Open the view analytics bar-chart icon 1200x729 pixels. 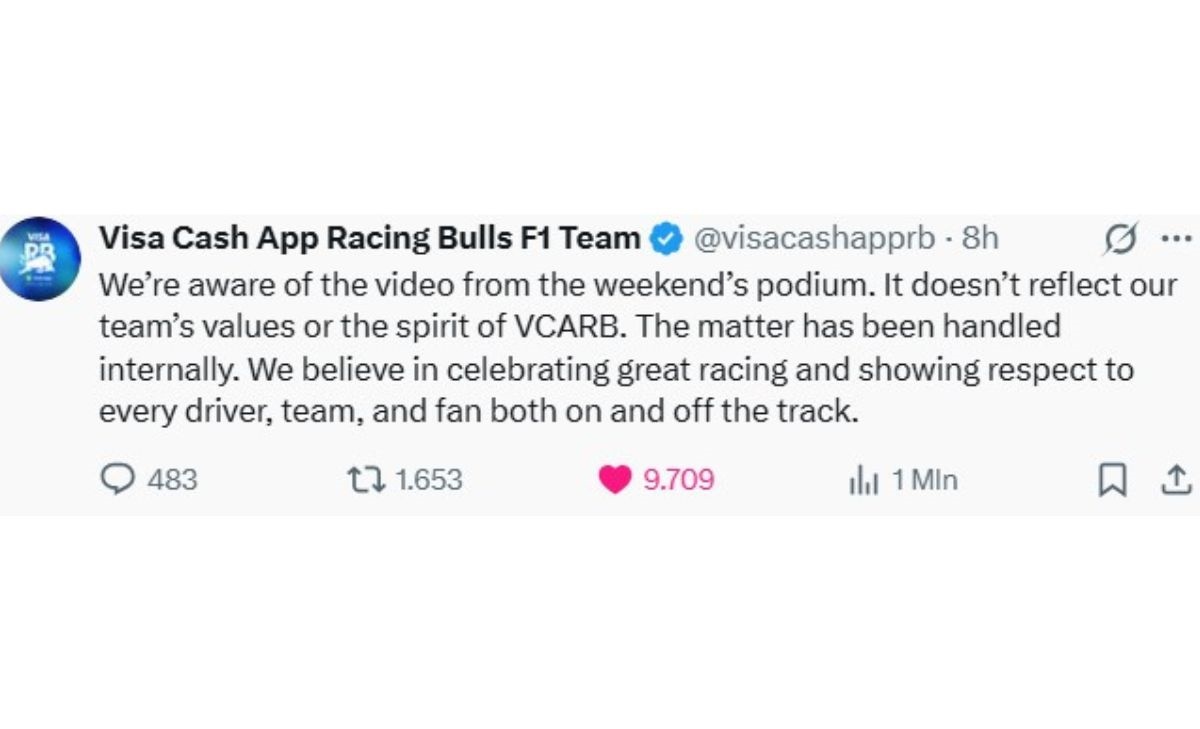(863, 482)
